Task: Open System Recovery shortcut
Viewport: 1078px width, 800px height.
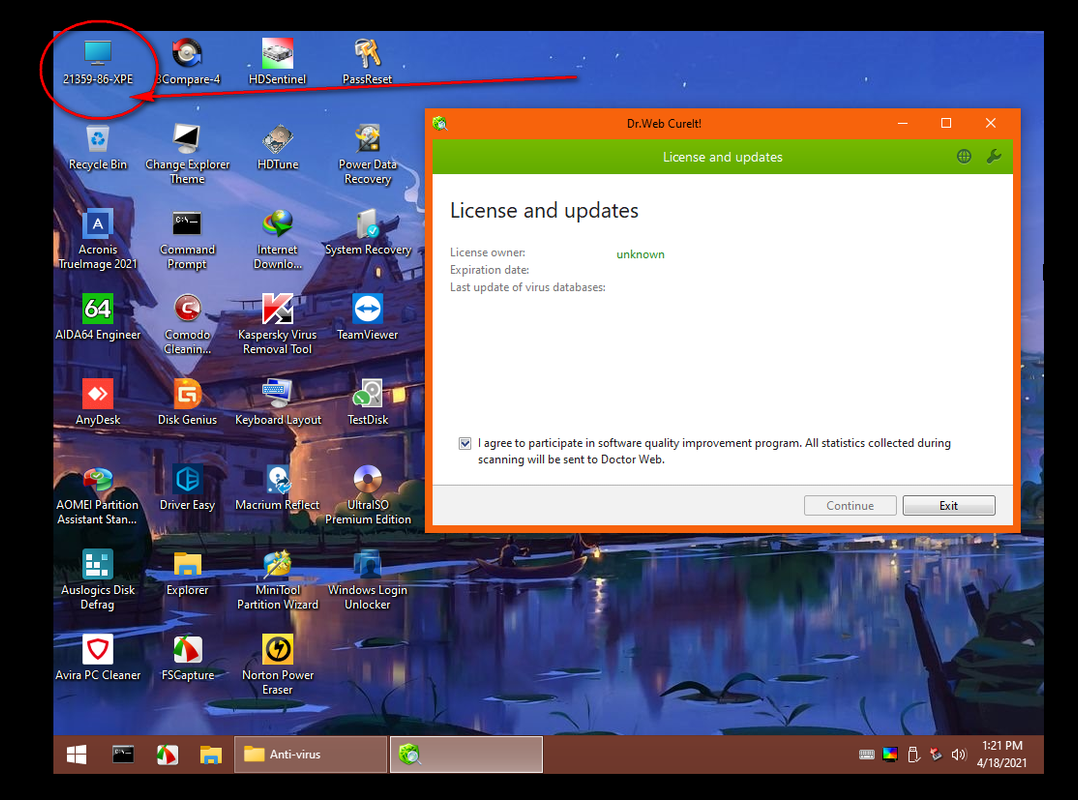Action: pos(367,232)
